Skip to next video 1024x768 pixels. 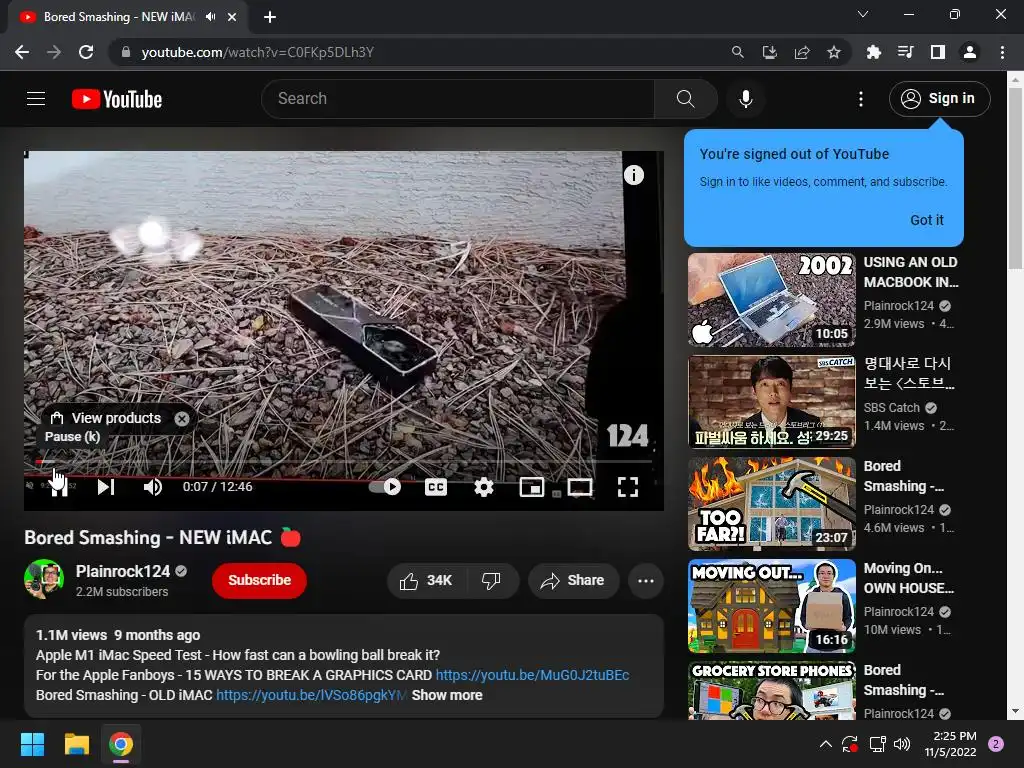[106, 487]
